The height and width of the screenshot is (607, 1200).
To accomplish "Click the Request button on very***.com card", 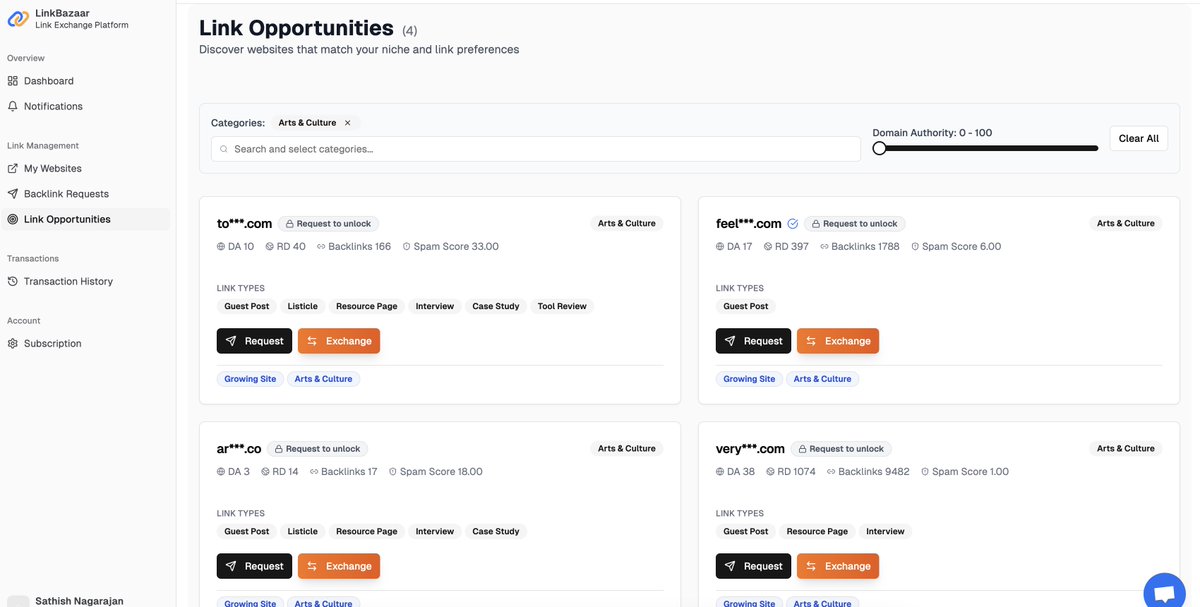I will [x=753, y=566].
